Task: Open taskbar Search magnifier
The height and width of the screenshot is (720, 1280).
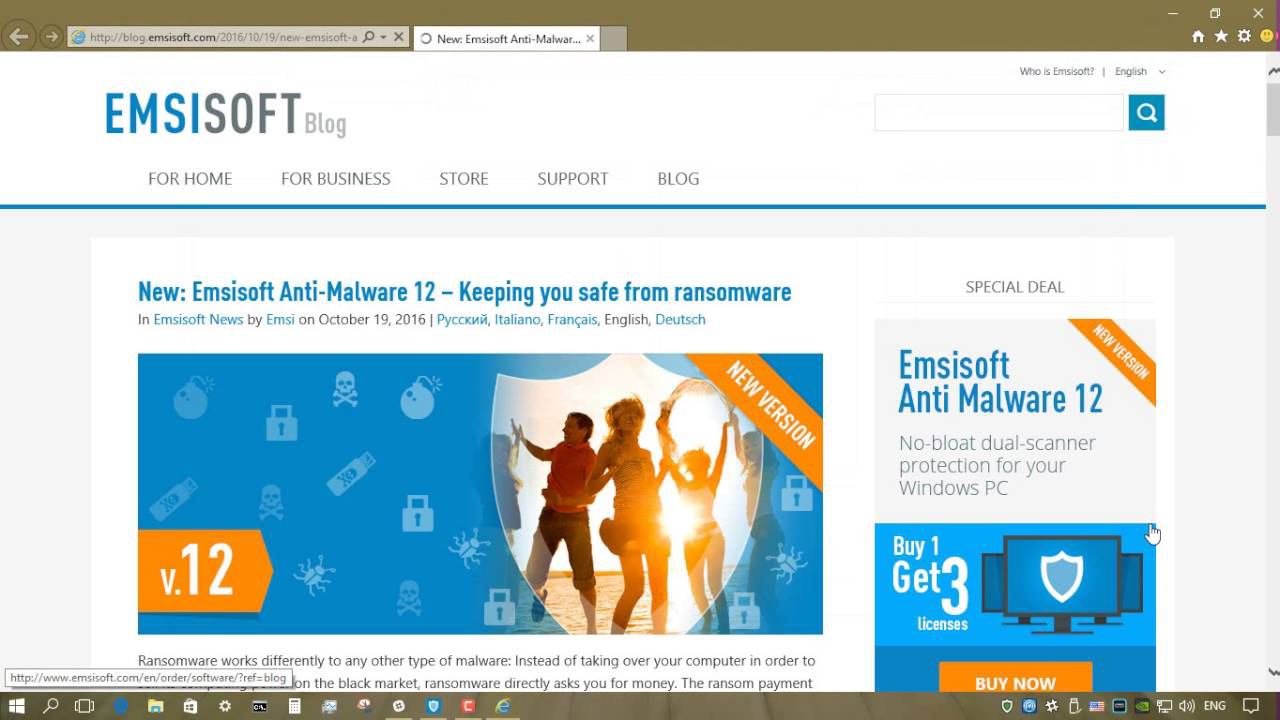Action: click(x=51, y=706)
